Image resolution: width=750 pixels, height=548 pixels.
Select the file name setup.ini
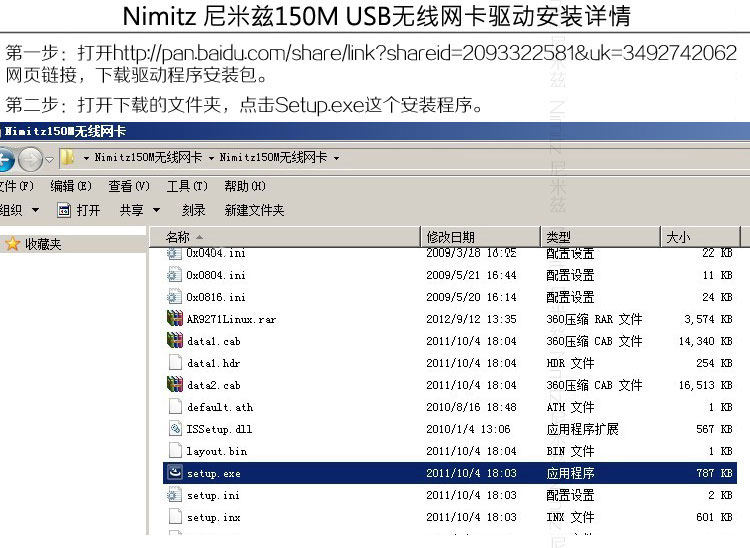click(x=213, y=495)
